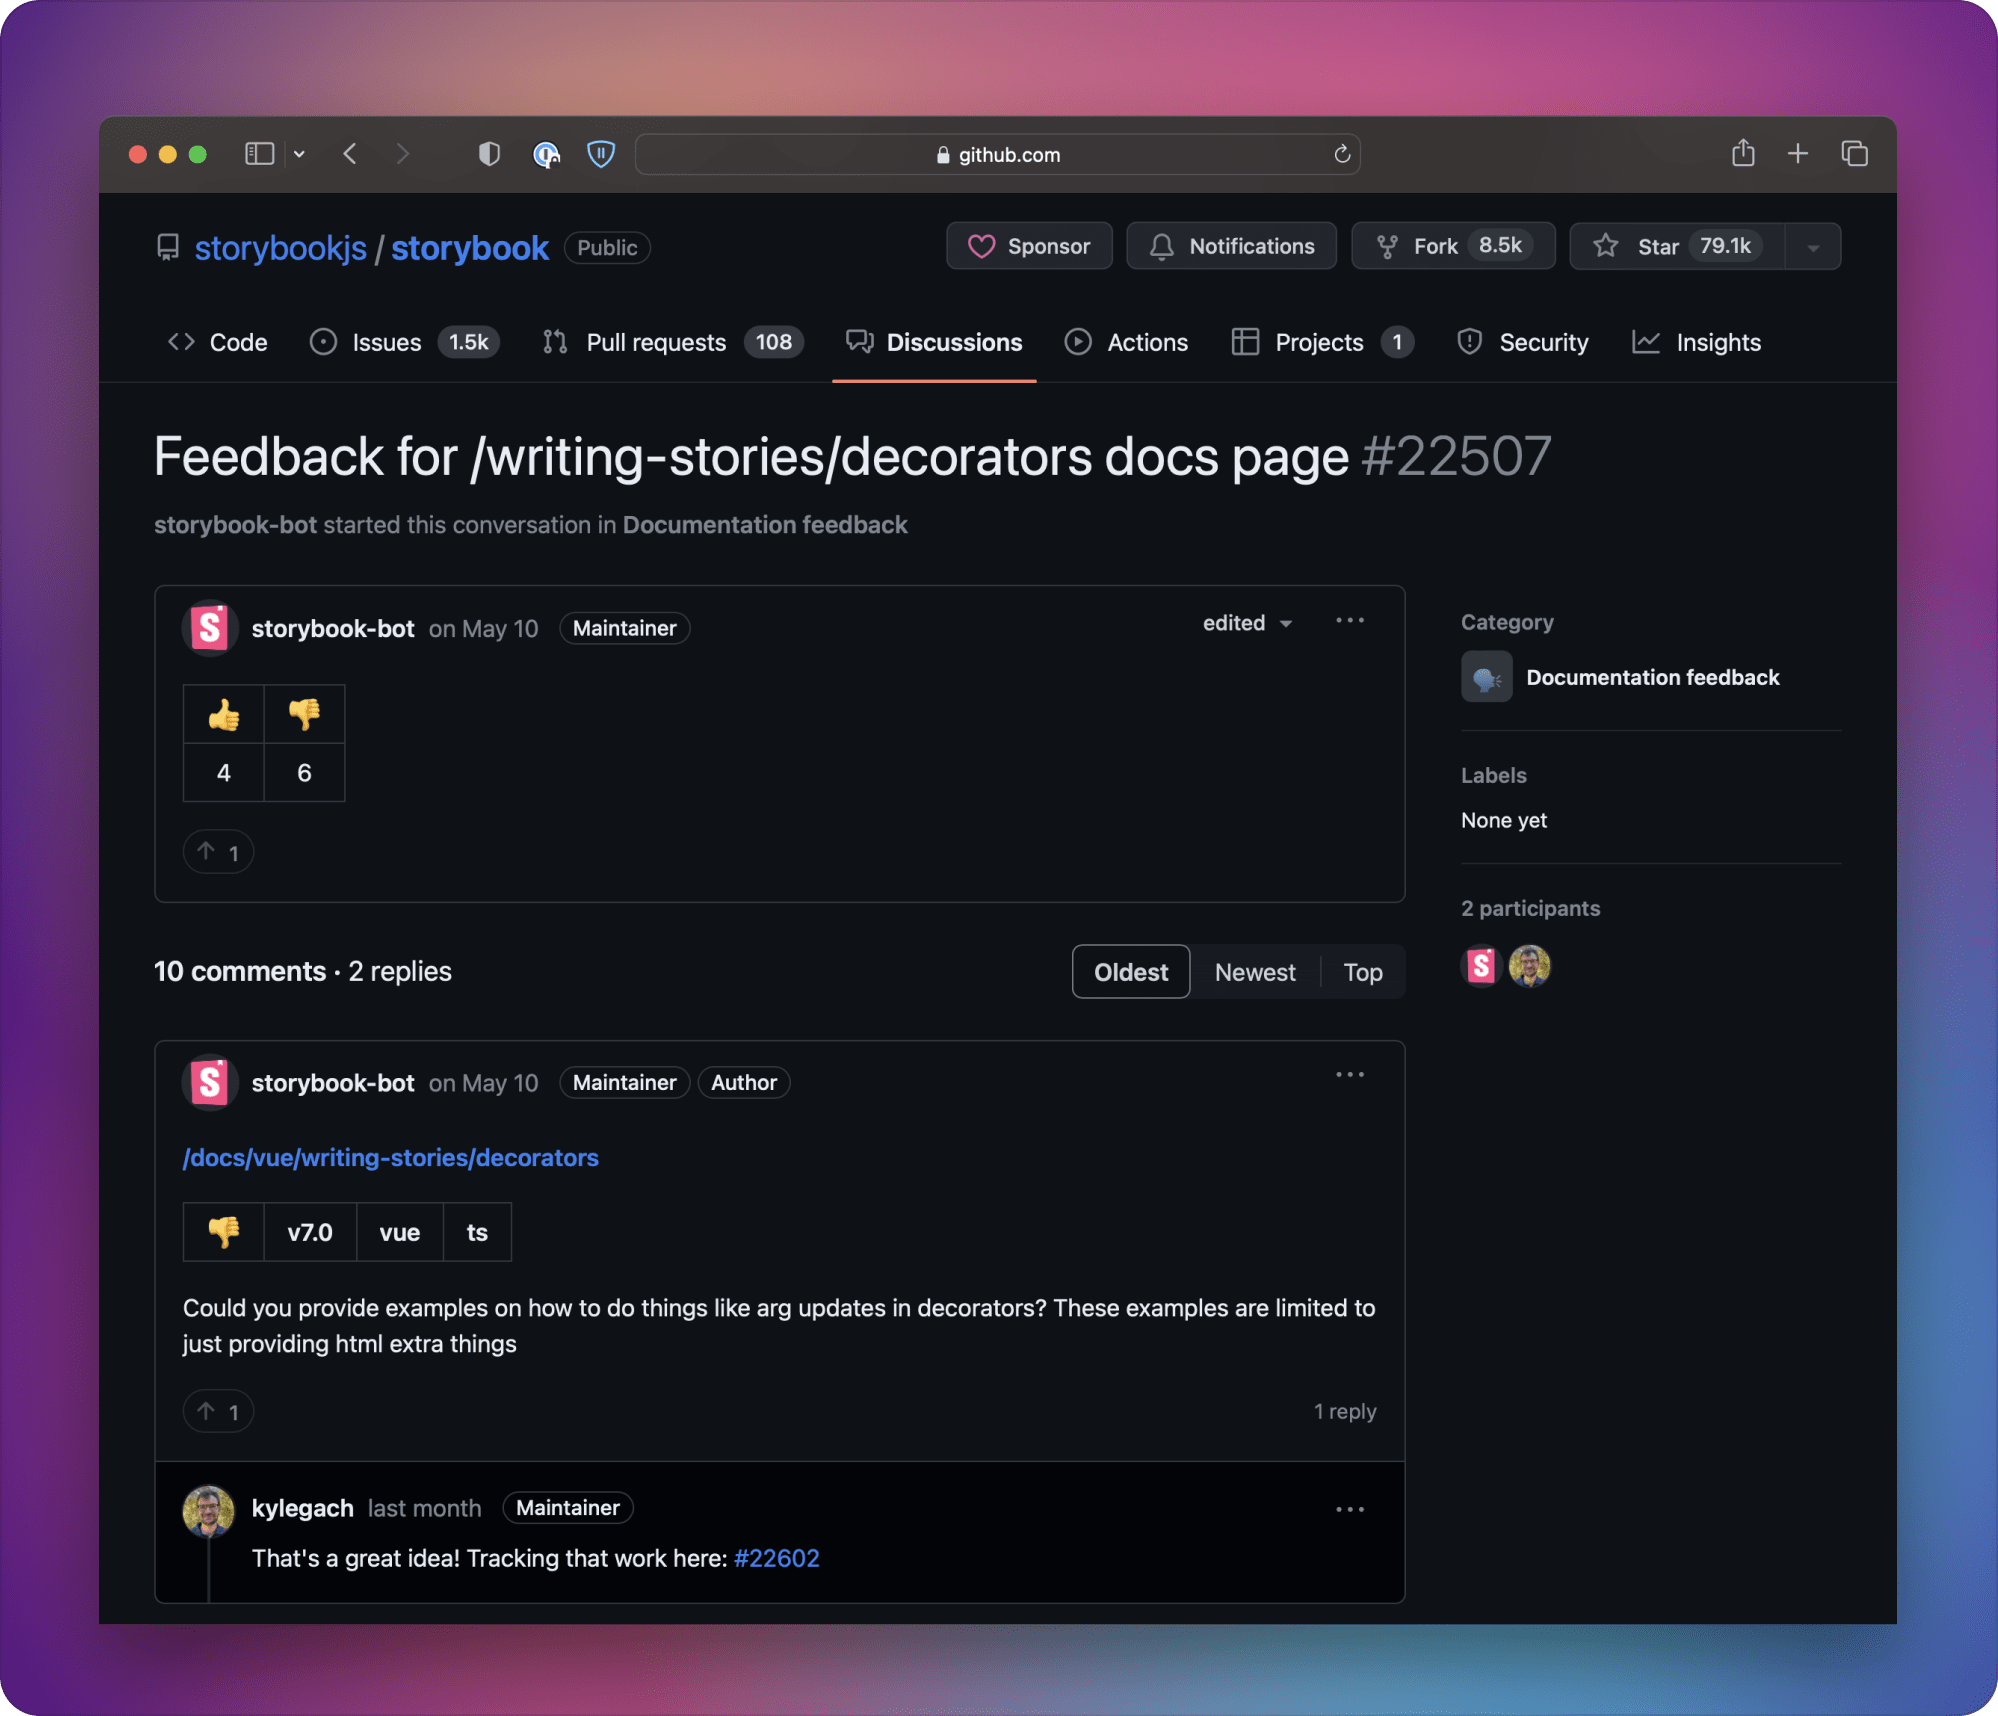The image size is (1998, 1716).
Task: Open the Bitwarden shield extension icon
Action: coord(600,154)
